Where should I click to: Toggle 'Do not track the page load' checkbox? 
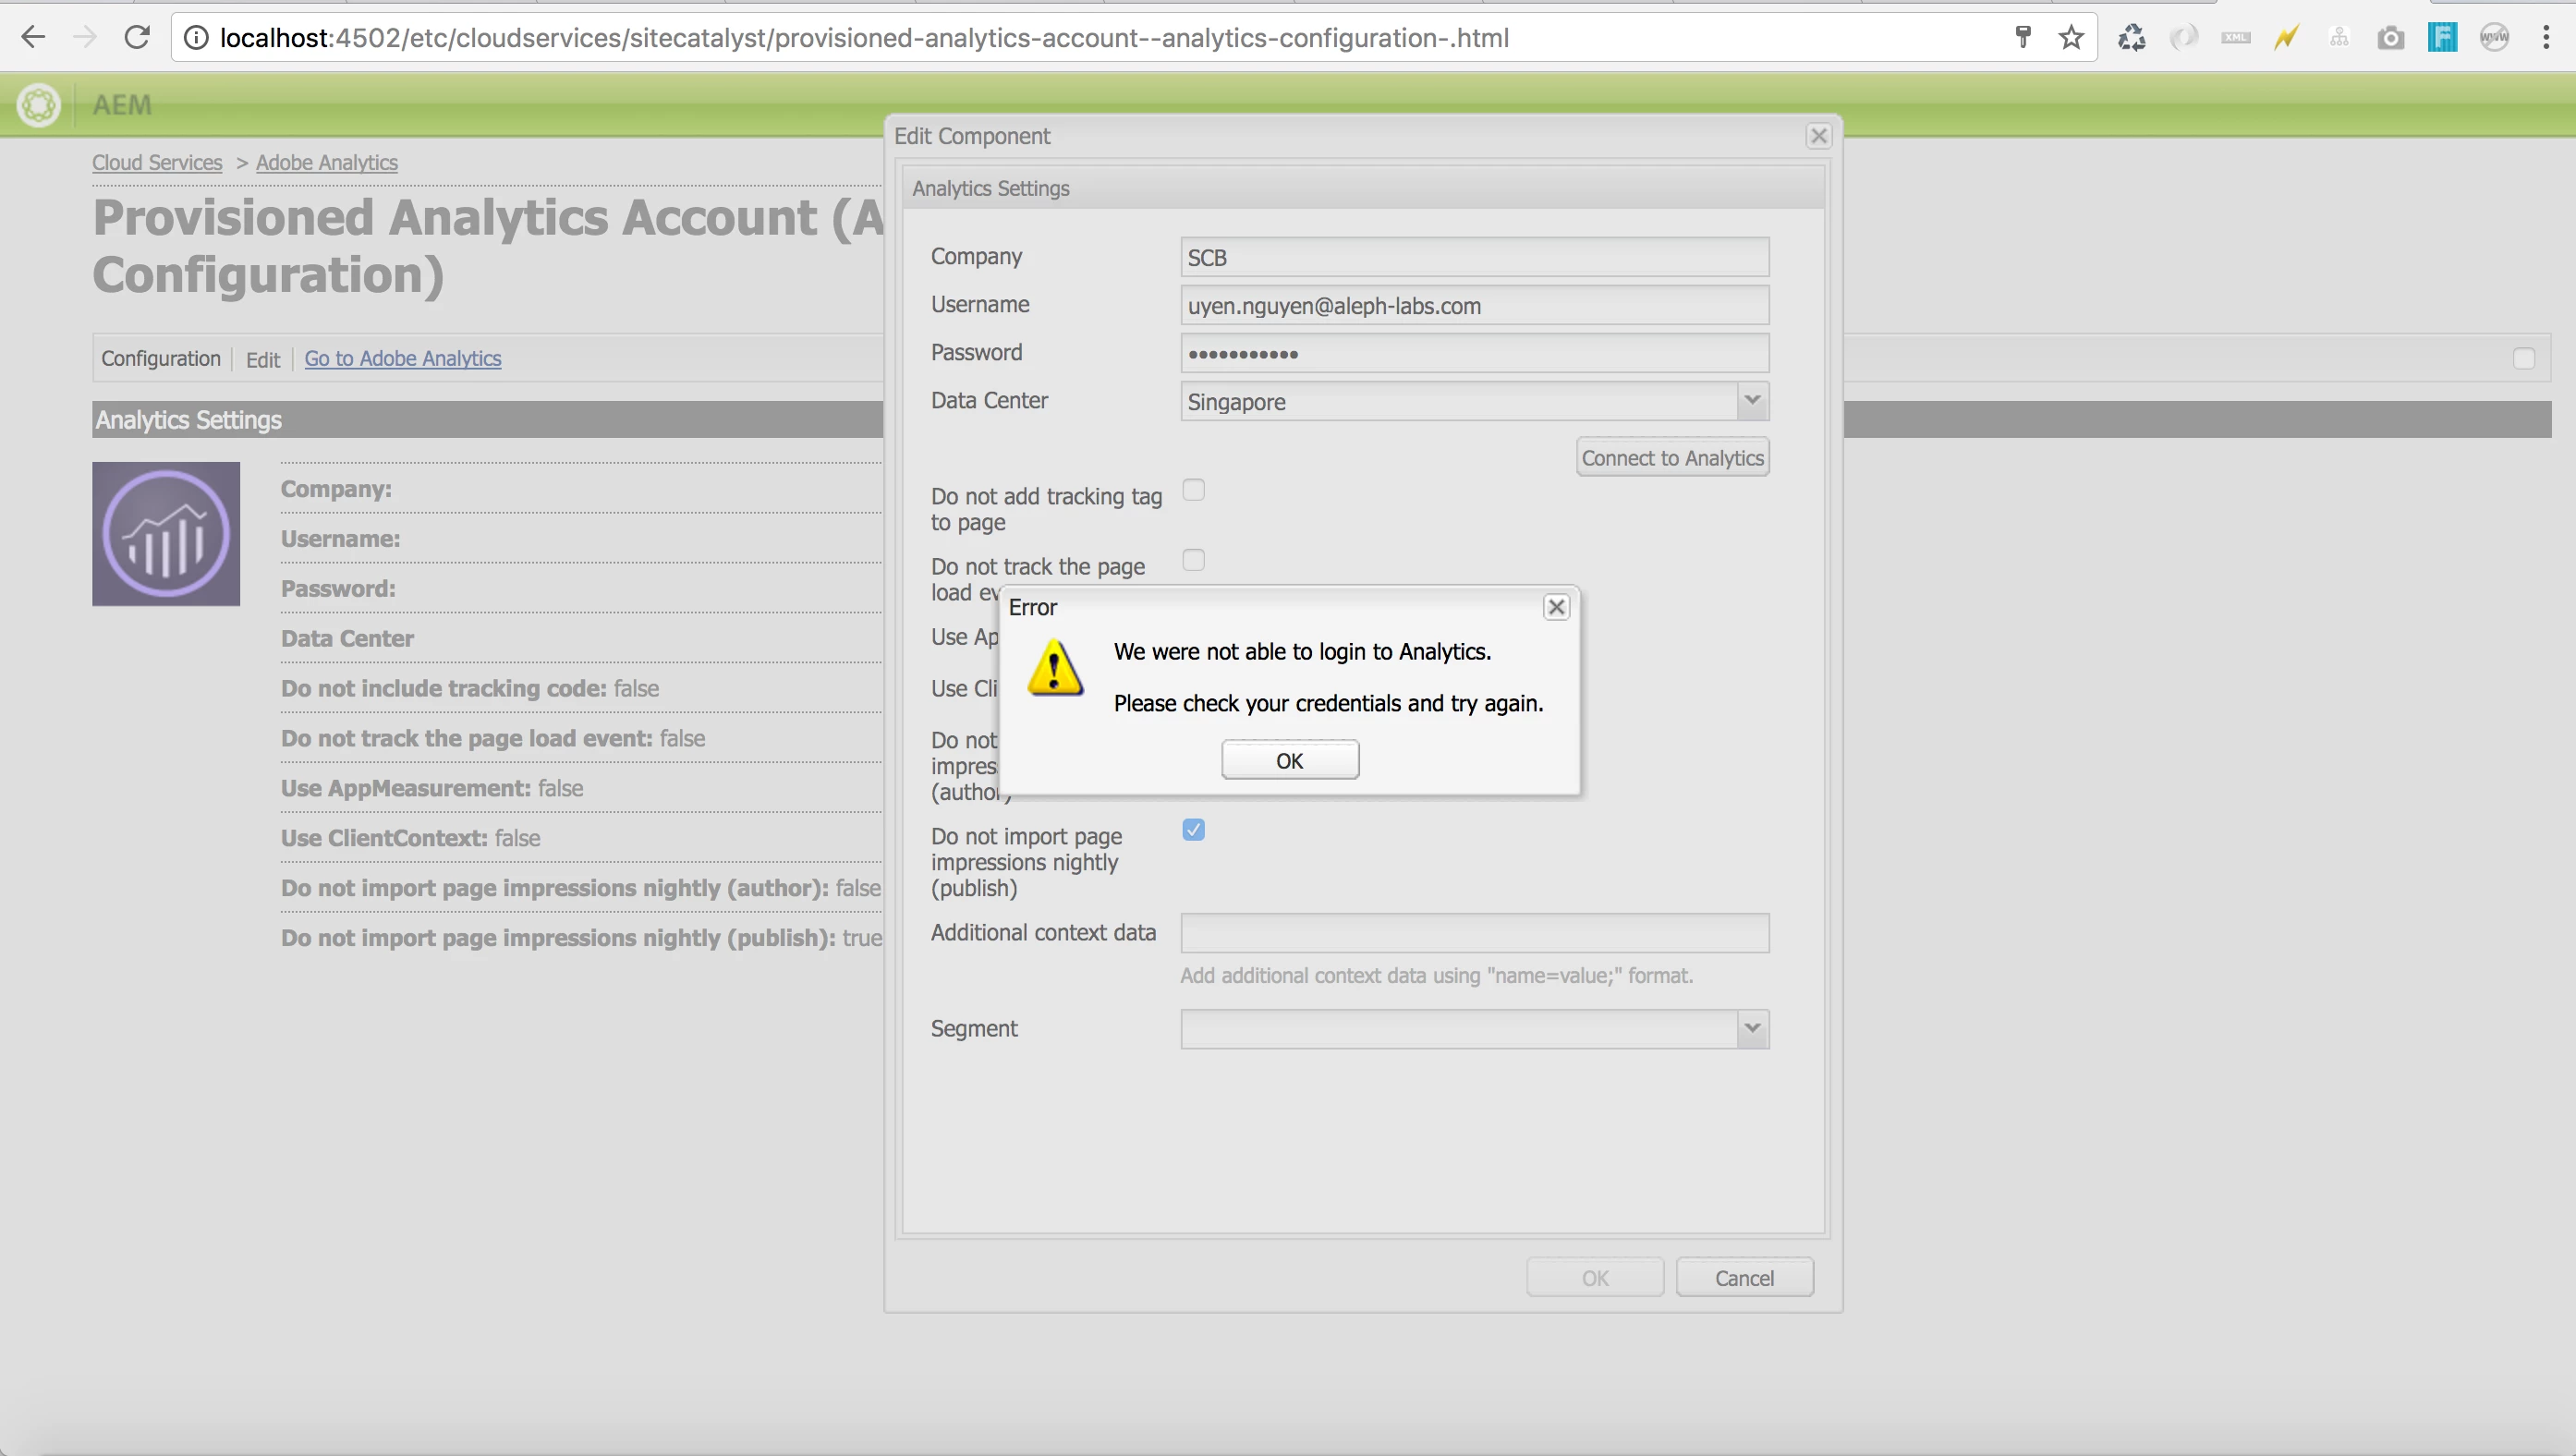pyautogui.click(x=1193, y=560)
